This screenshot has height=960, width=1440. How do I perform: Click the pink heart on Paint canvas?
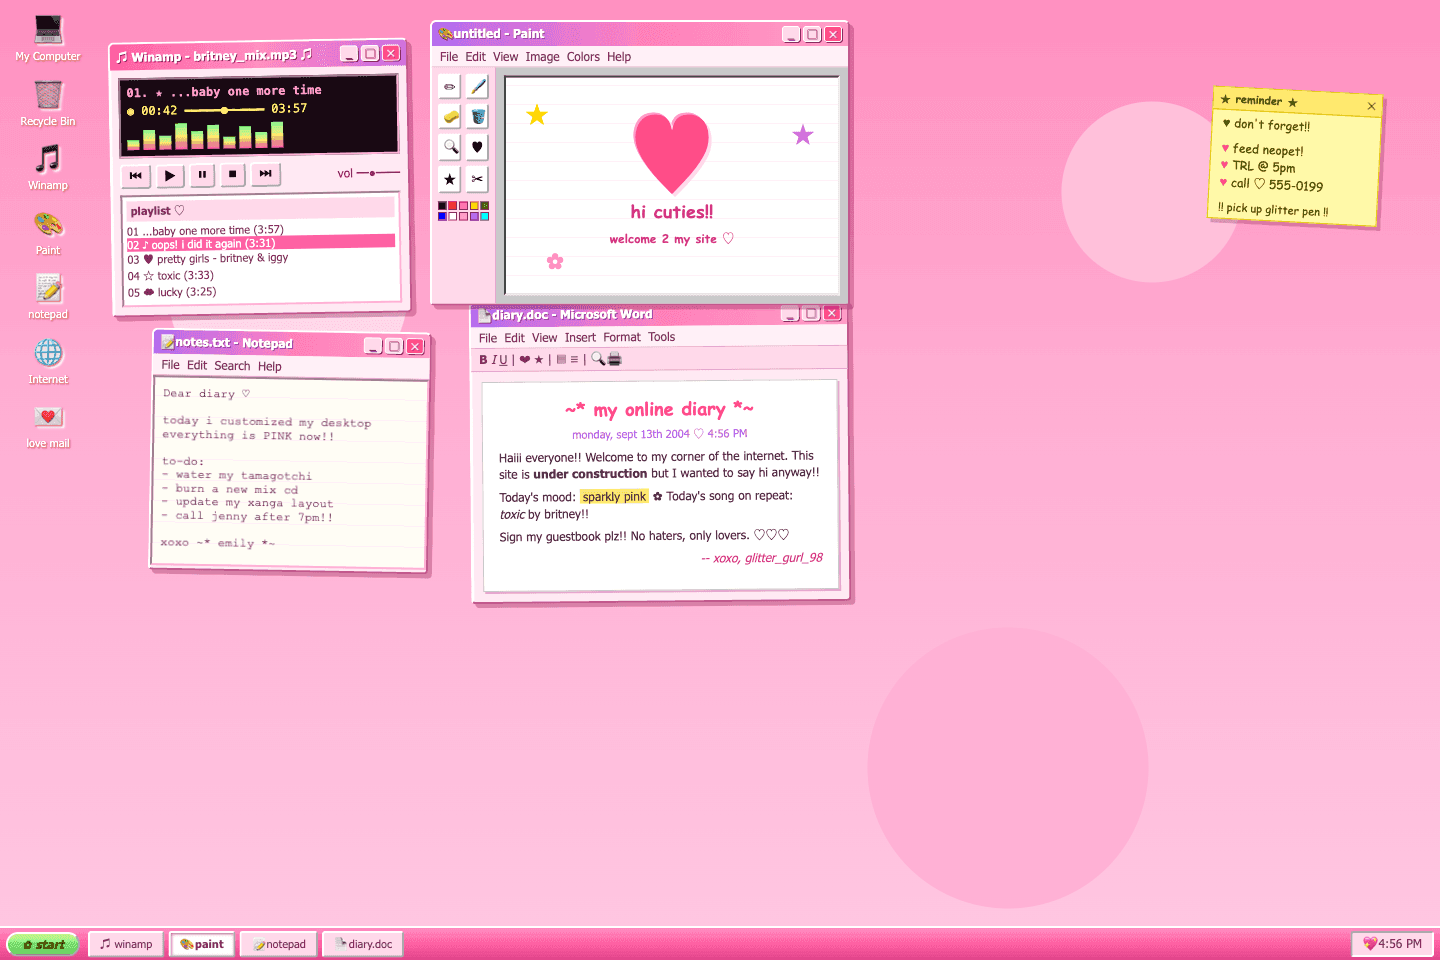click(x=672, y=151)
